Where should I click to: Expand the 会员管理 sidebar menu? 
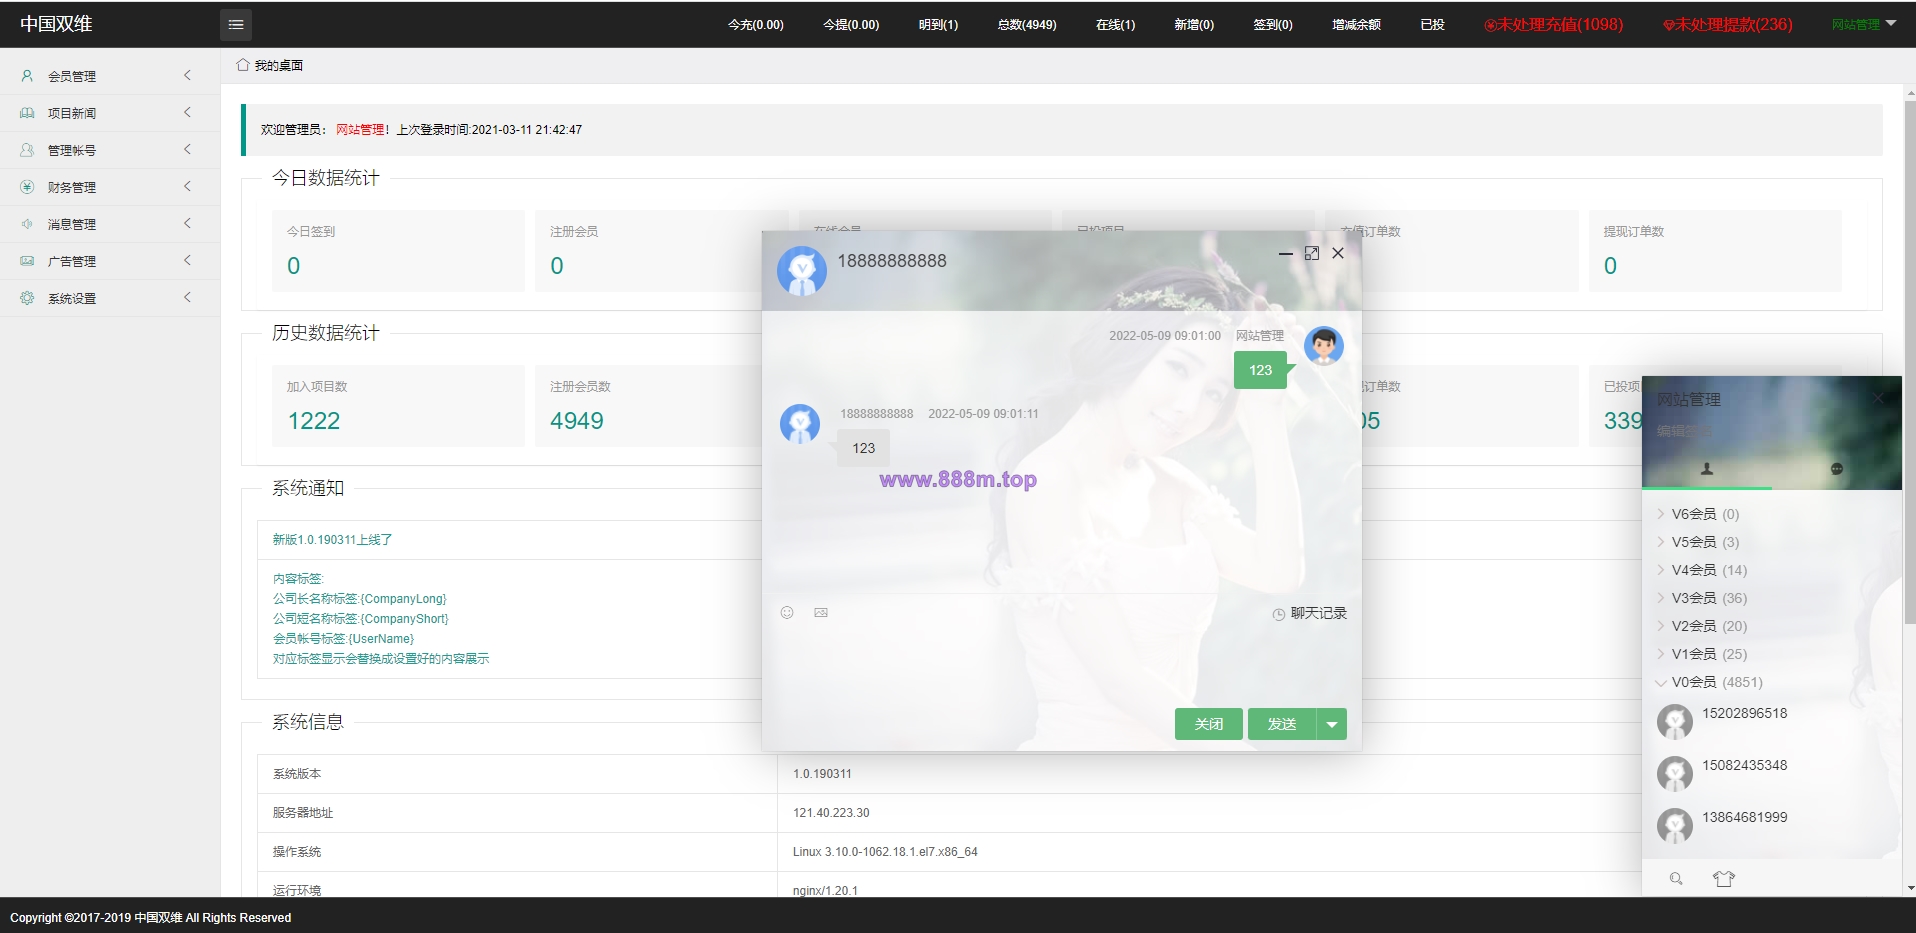pyautogui.click(x=110, y=76)
